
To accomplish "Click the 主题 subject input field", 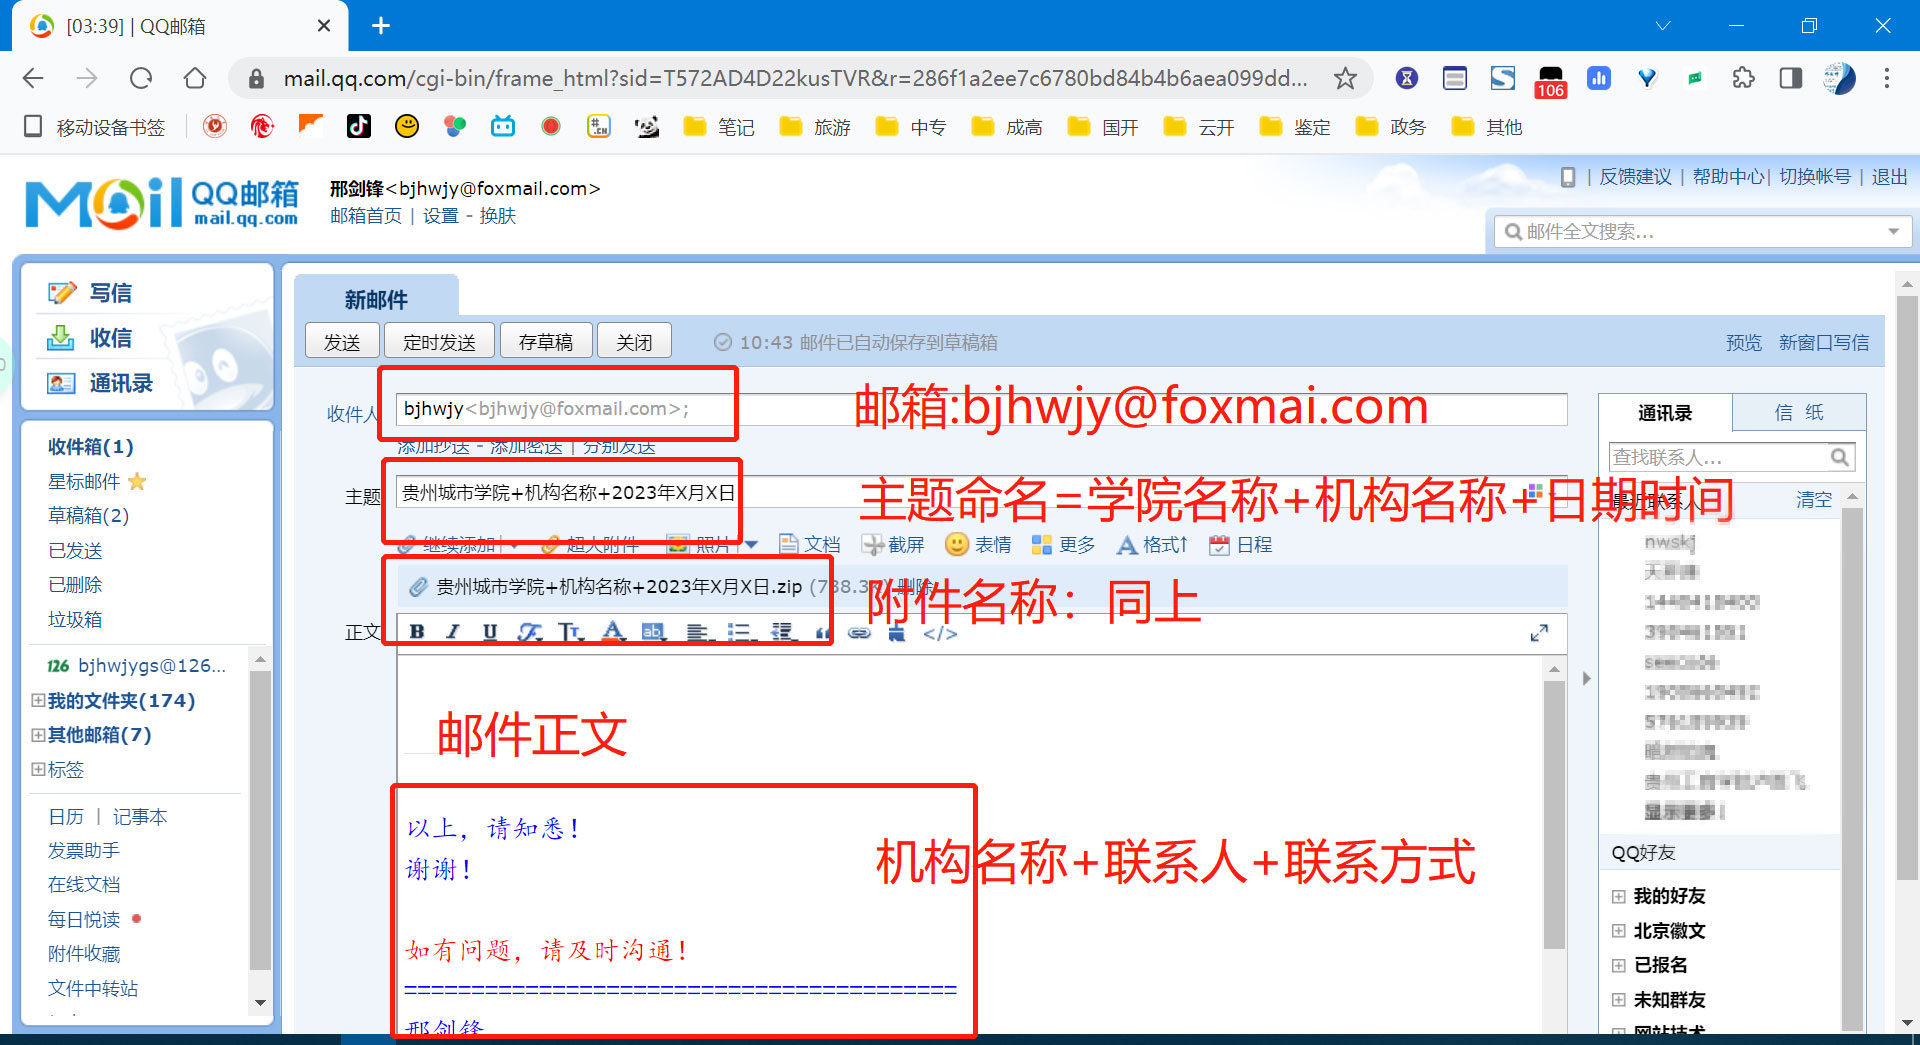I will 980,492.
